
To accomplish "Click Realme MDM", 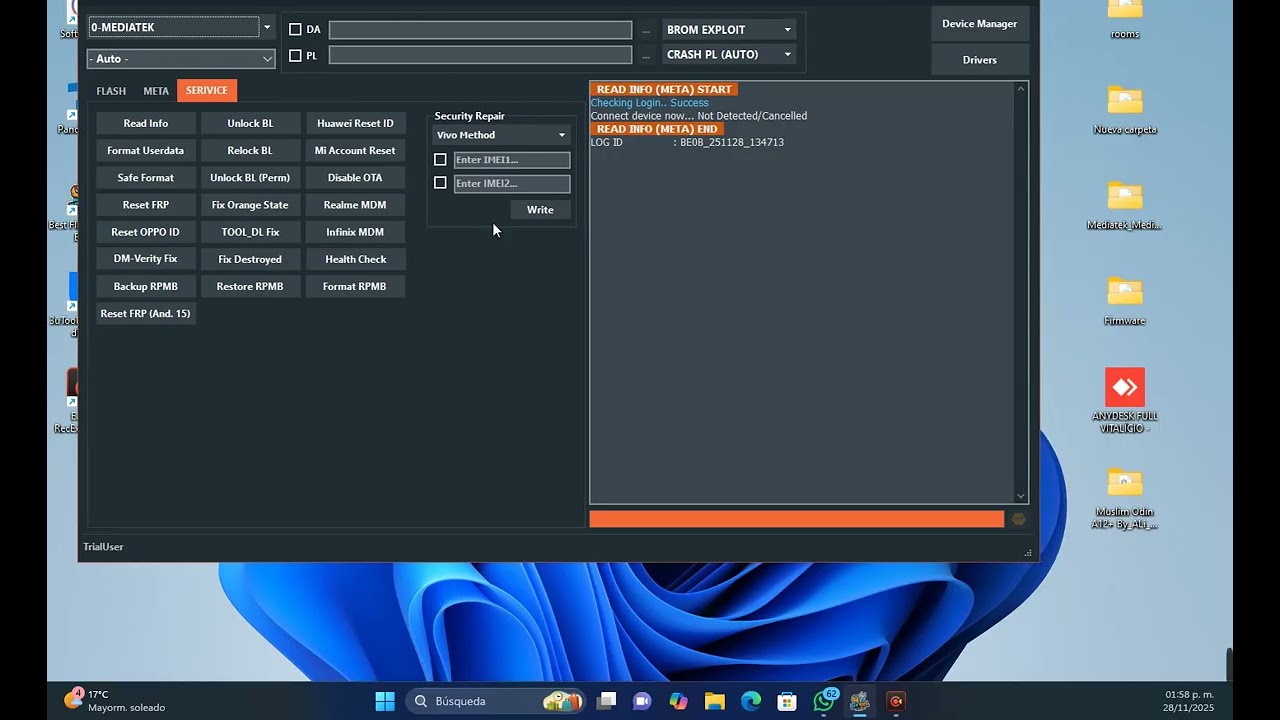I will tap(355, 205).
